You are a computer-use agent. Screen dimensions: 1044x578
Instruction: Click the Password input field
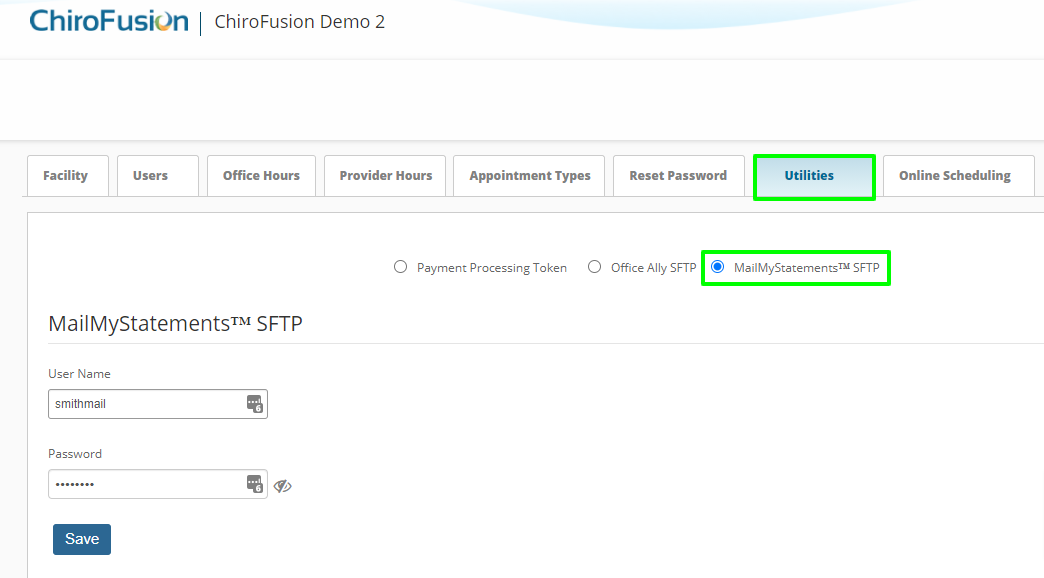(x=158, y=484)
